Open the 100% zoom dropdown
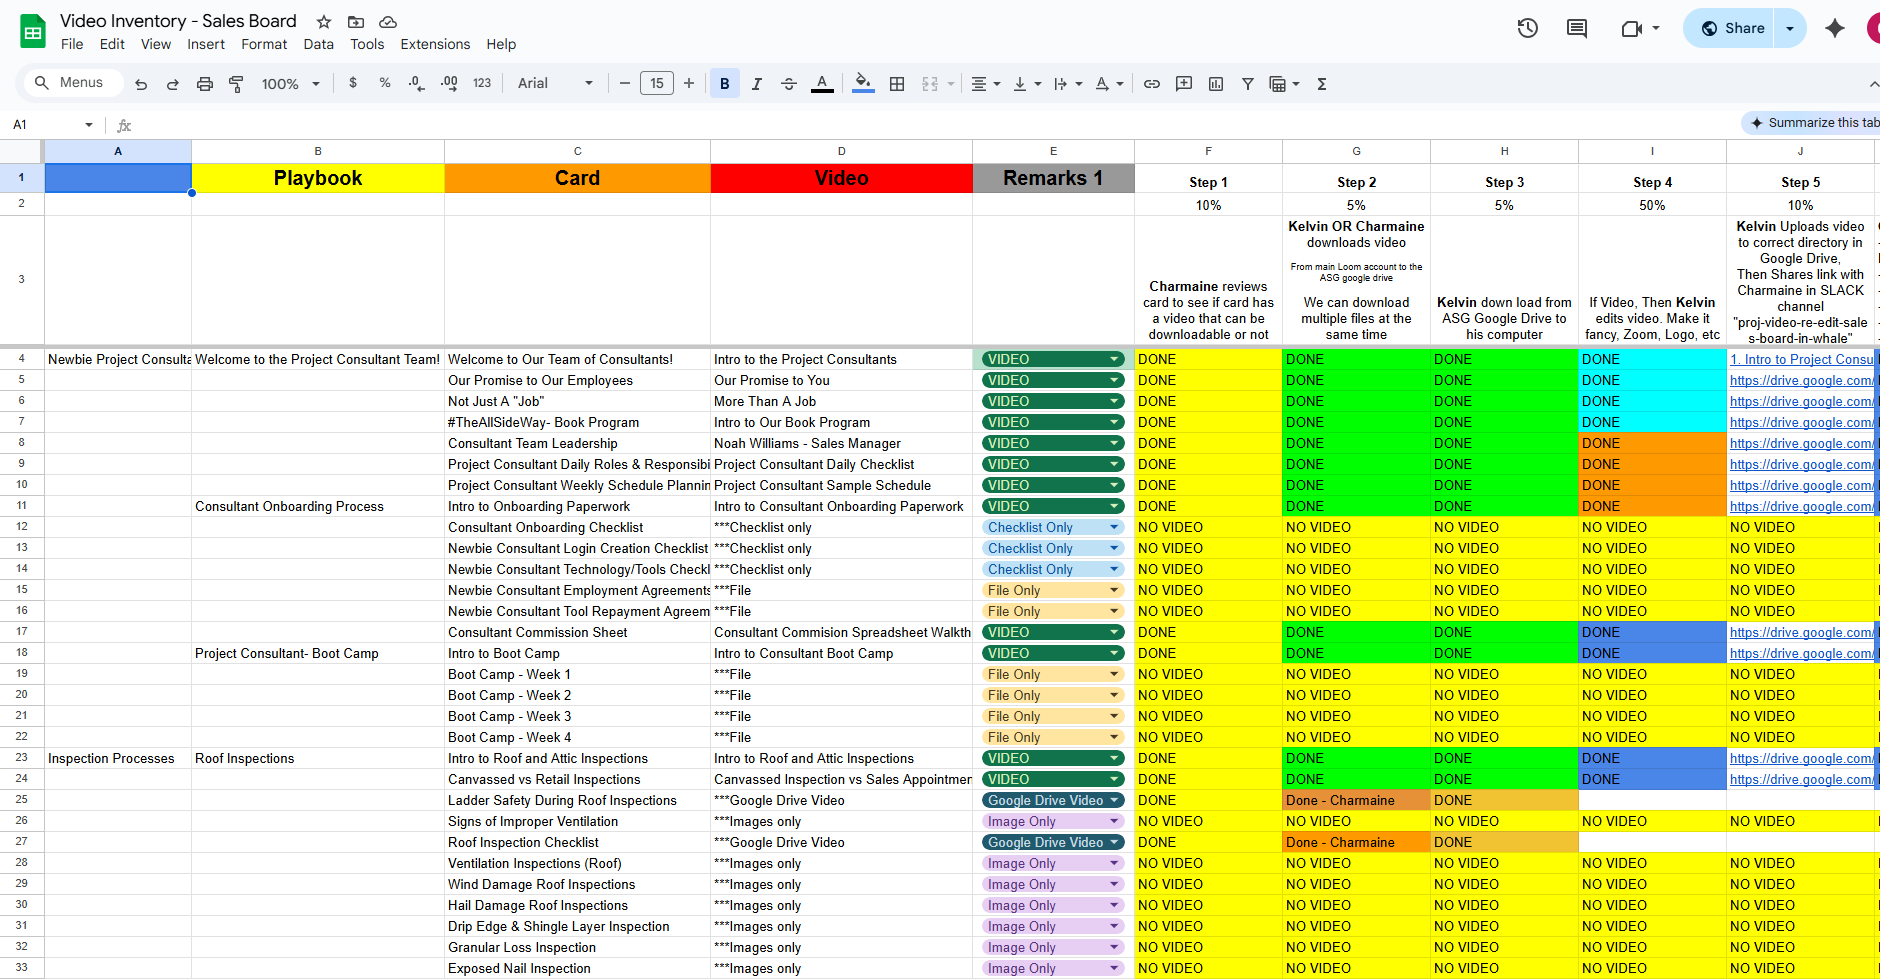The image size is (1880, 979). pos(290,84)
